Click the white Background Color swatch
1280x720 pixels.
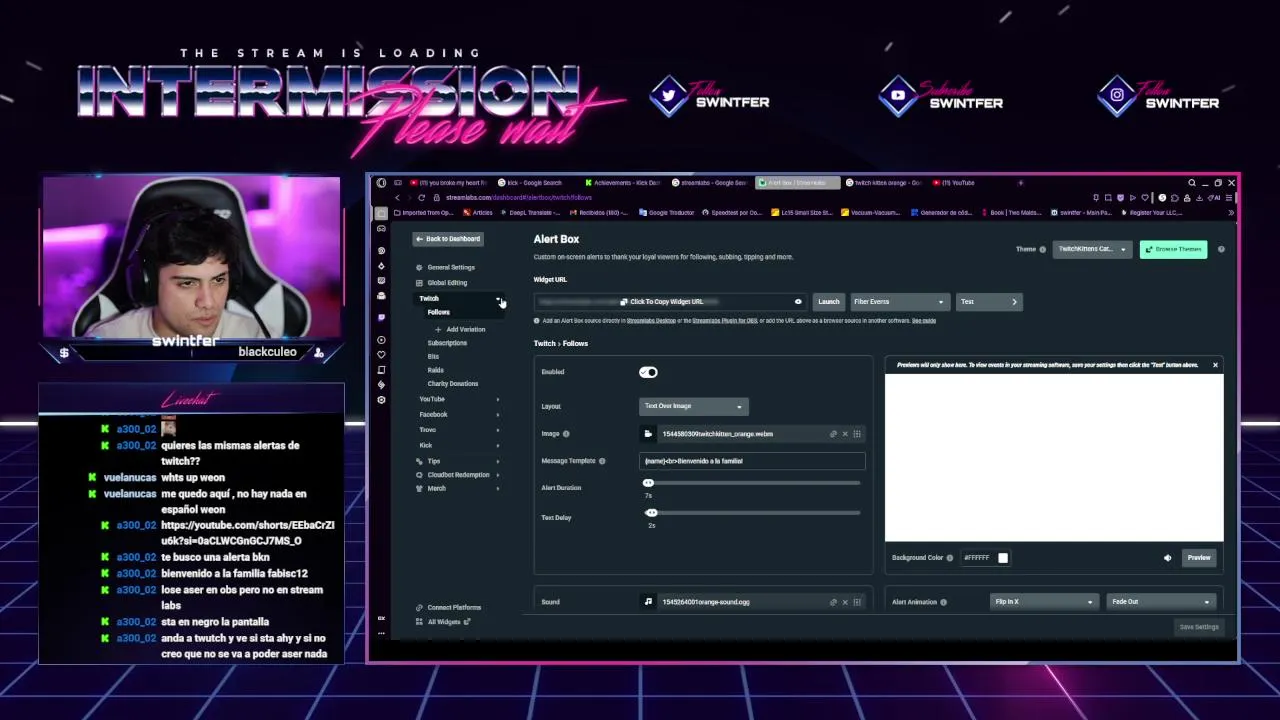1003,558
